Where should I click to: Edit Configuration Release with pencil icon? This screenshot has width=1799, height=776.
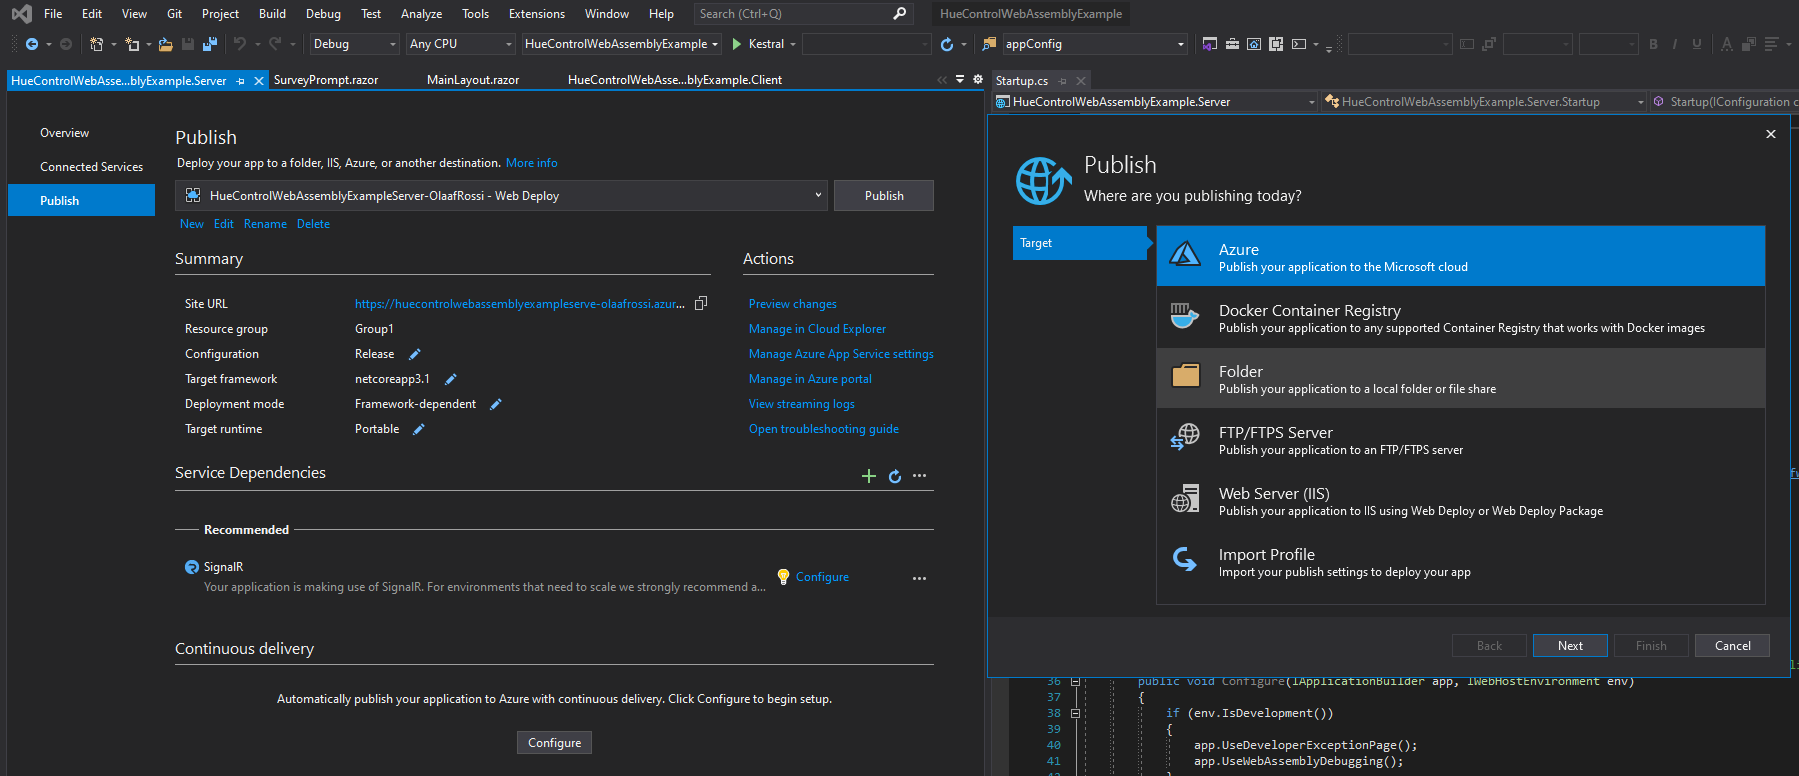(415, 354)
